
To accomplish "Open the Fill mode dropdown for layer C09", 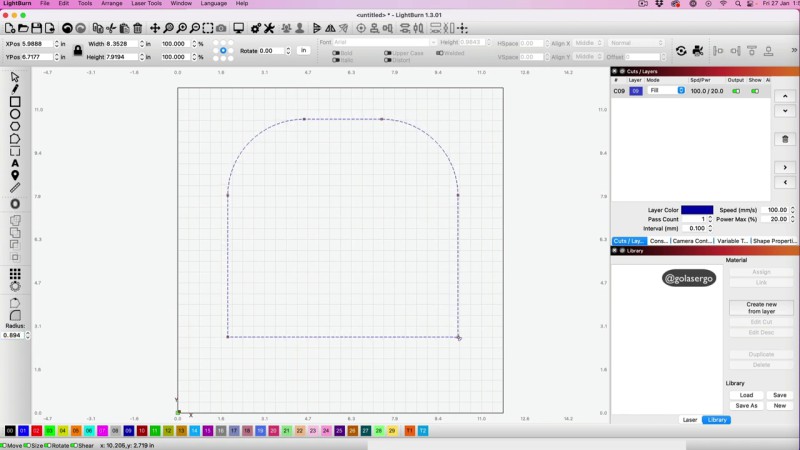I will (667, 91).
